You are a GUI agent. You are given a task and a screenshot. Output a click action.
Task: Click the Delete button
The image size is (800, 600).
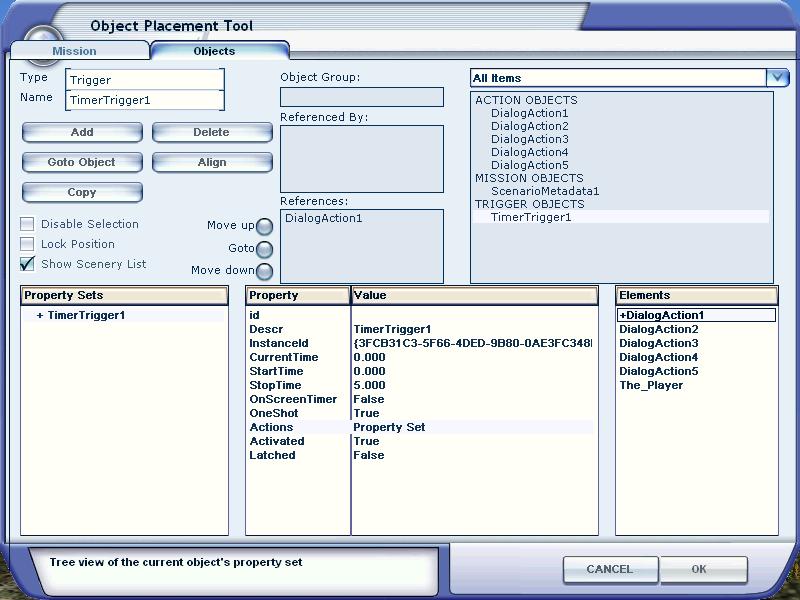pos(212,132)
